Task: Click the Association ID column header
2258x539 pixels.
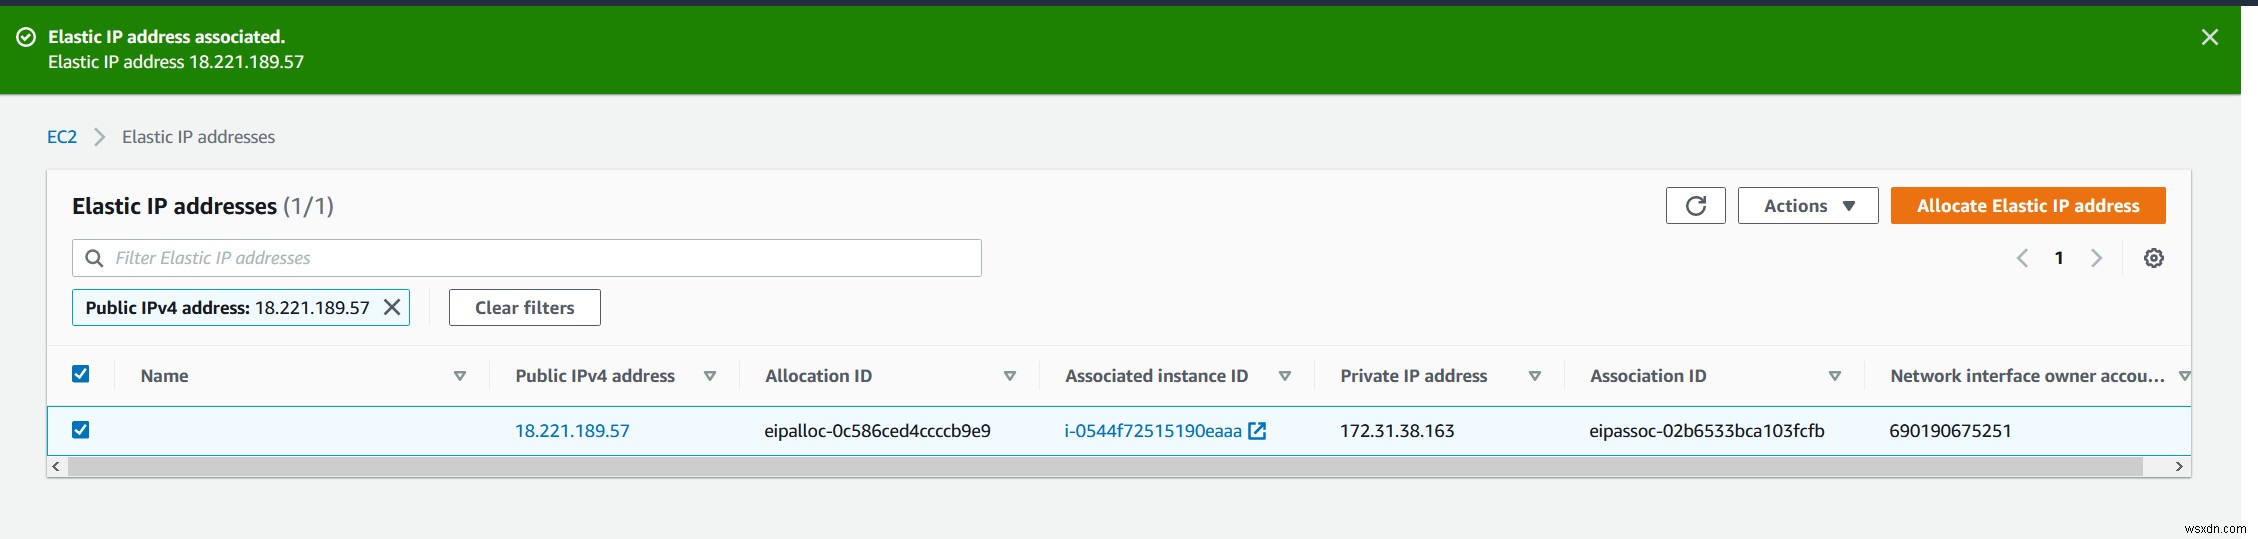Action: click(1648, 376)
